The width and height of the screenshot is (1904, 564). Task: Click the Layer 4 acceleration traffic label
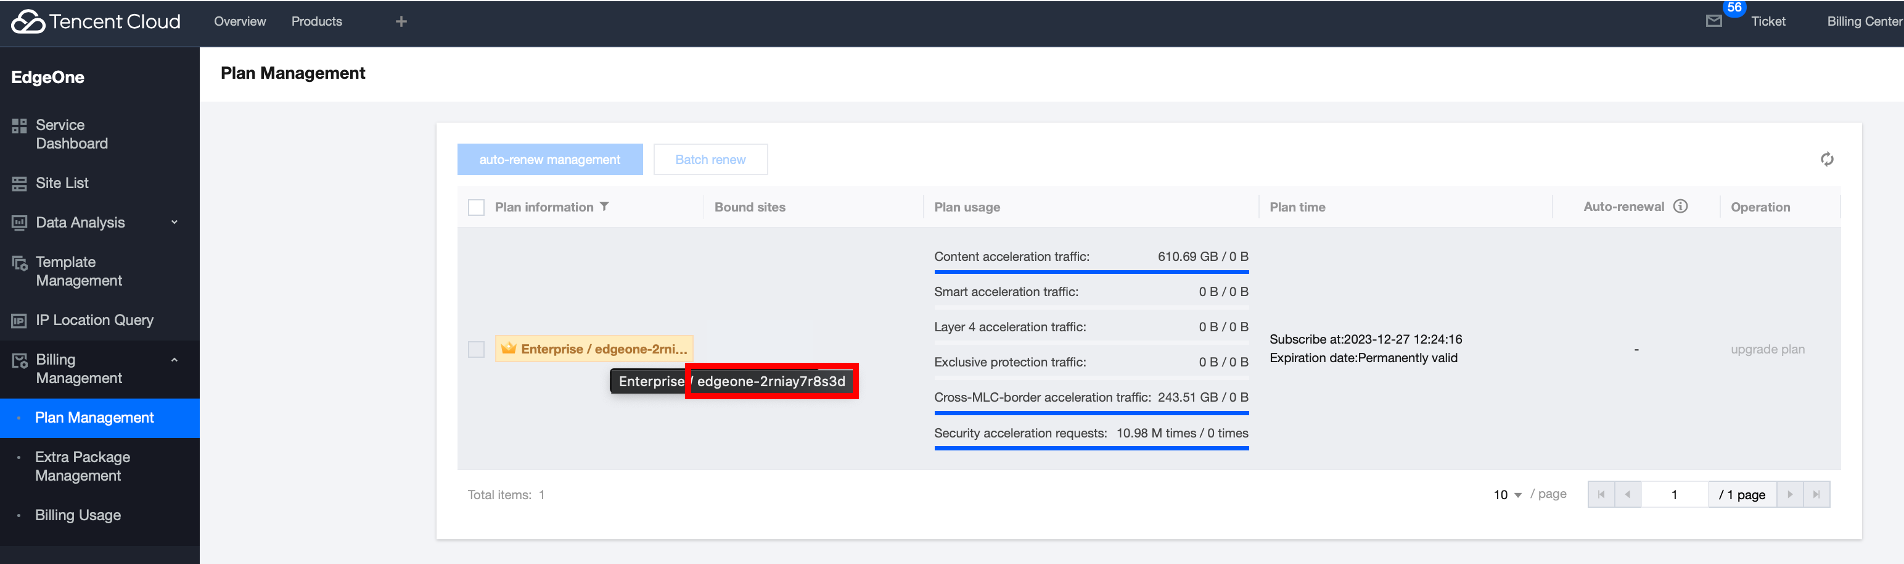tap(1010, 327)
